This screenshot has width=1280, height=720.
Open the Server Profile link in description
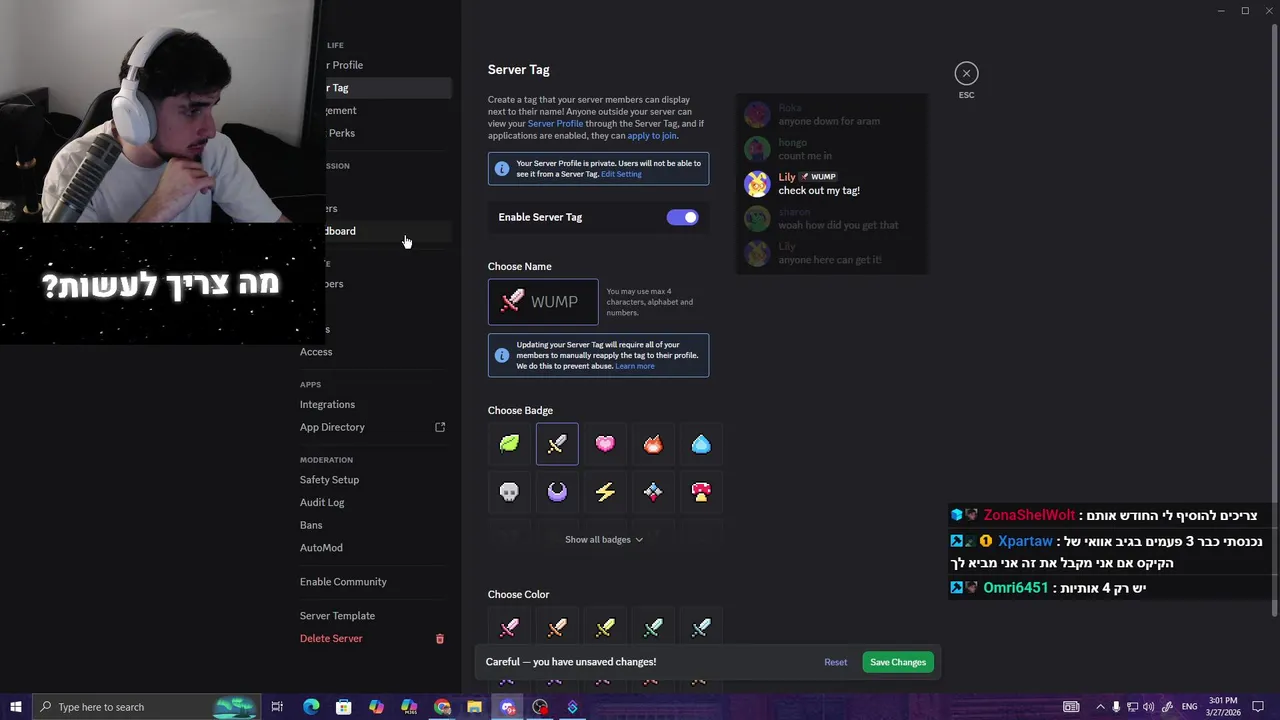pos(555,124)
